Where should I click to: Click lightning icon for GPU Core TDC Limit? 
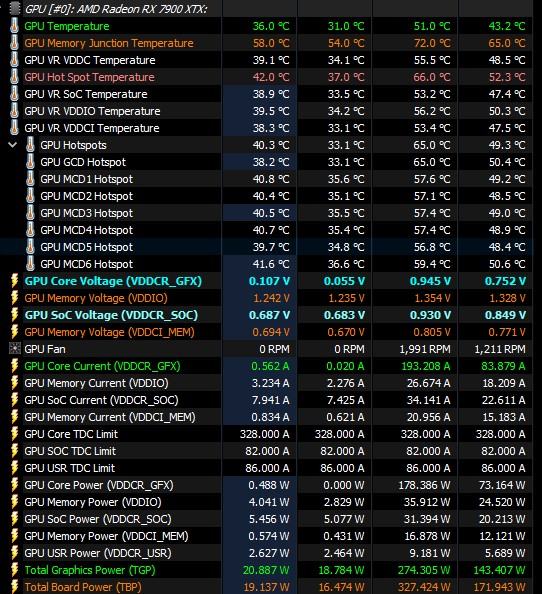pyautogui.click(x=14, y=434)
